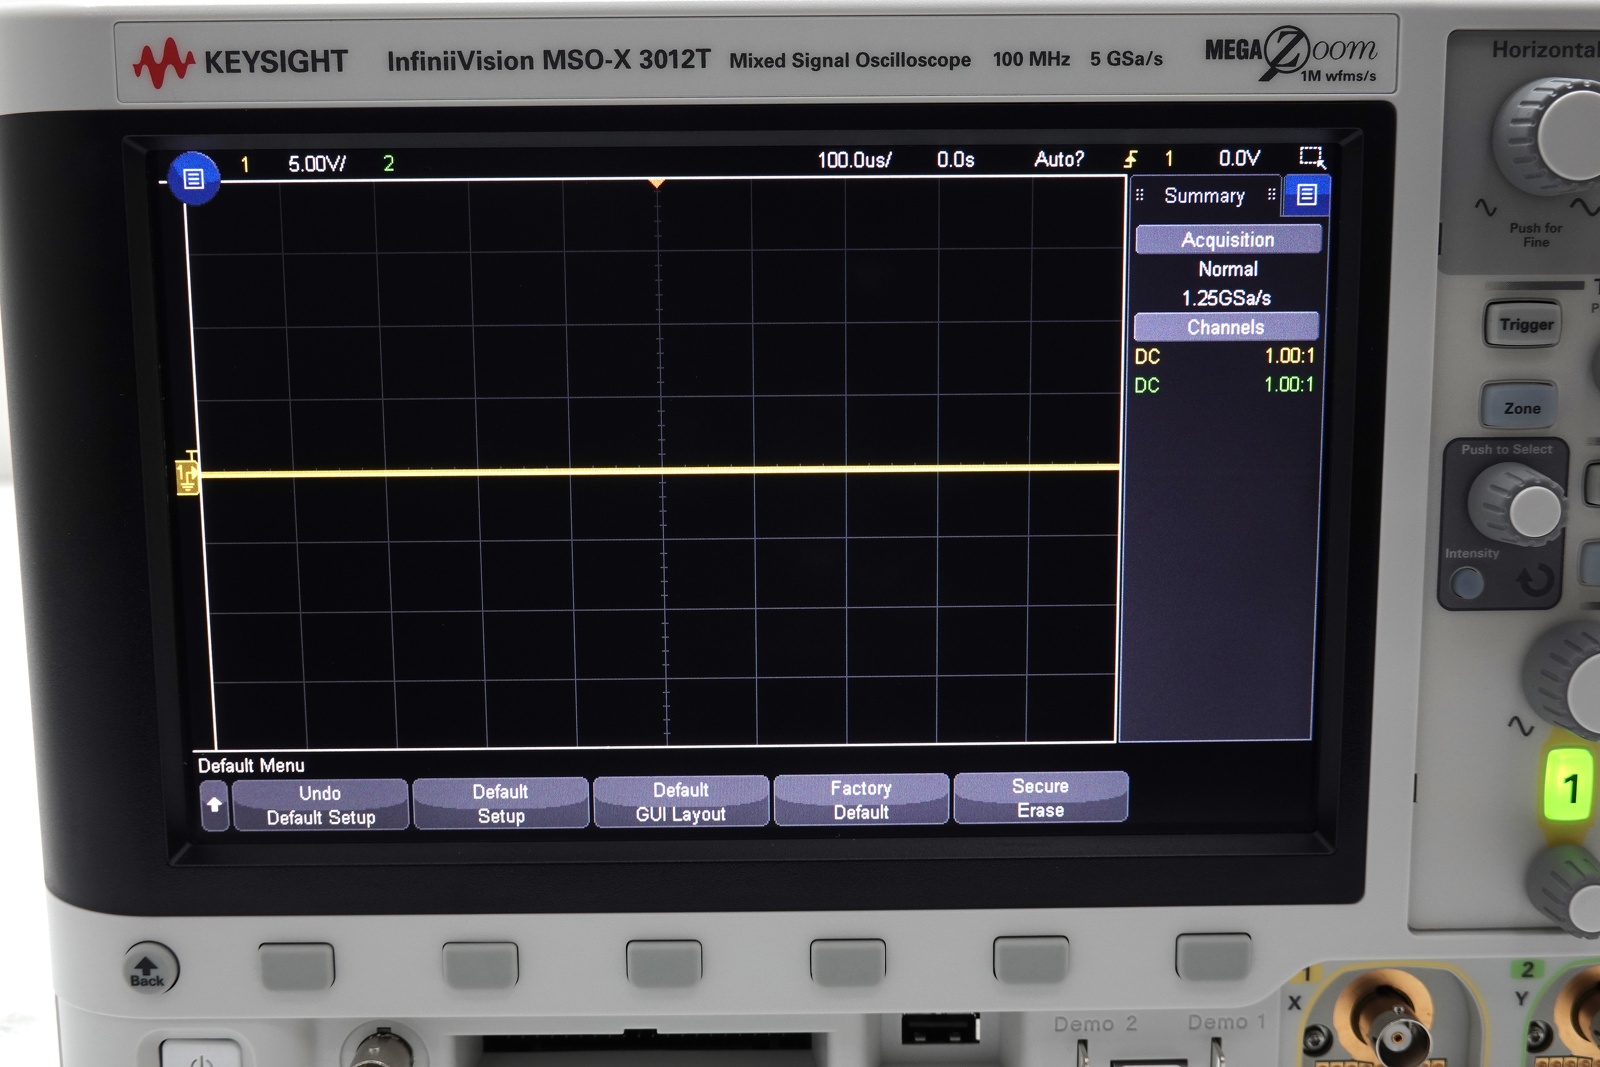Image resolution: width=1600 pixels, height=1067 pixels.
Task: Push the softkey under Factory Default
Action: pyautogui.click(x=847, y=962)
